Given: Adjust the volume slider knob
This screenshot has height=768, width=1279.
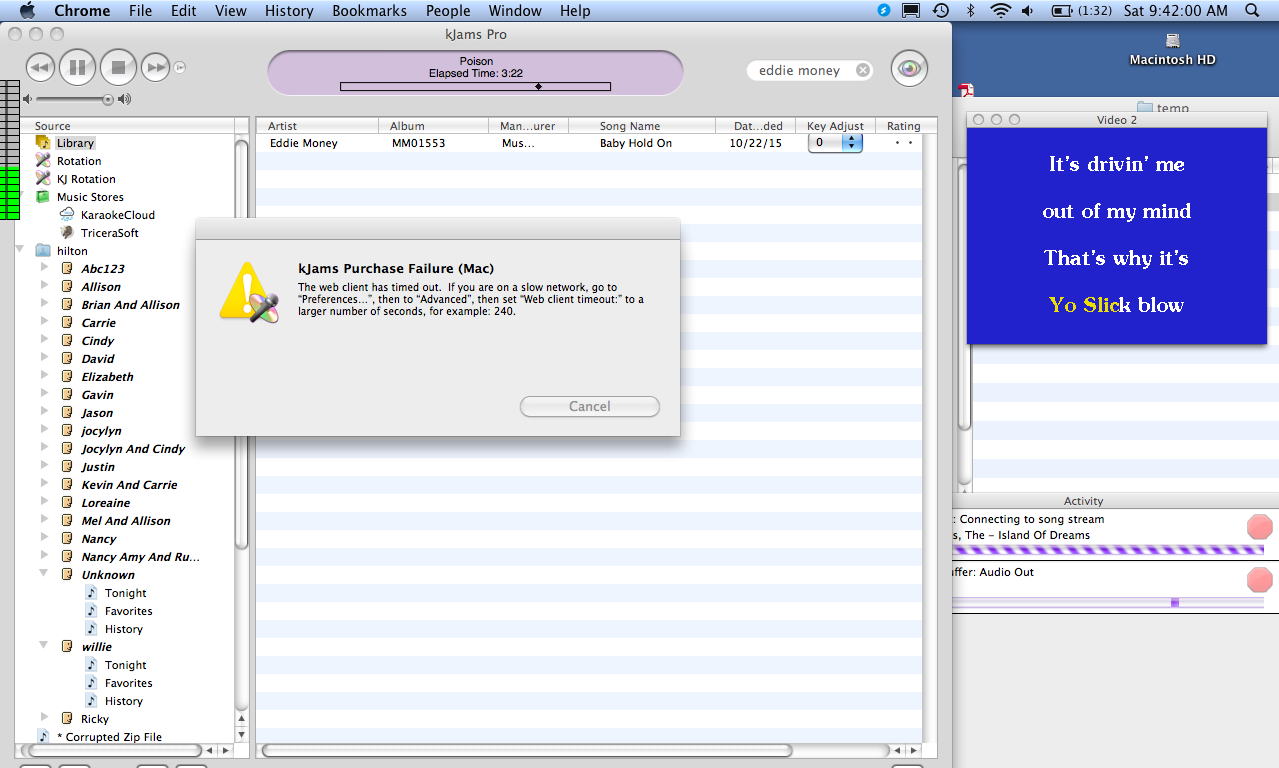Looking at the screenshot, I should point(107,99).
